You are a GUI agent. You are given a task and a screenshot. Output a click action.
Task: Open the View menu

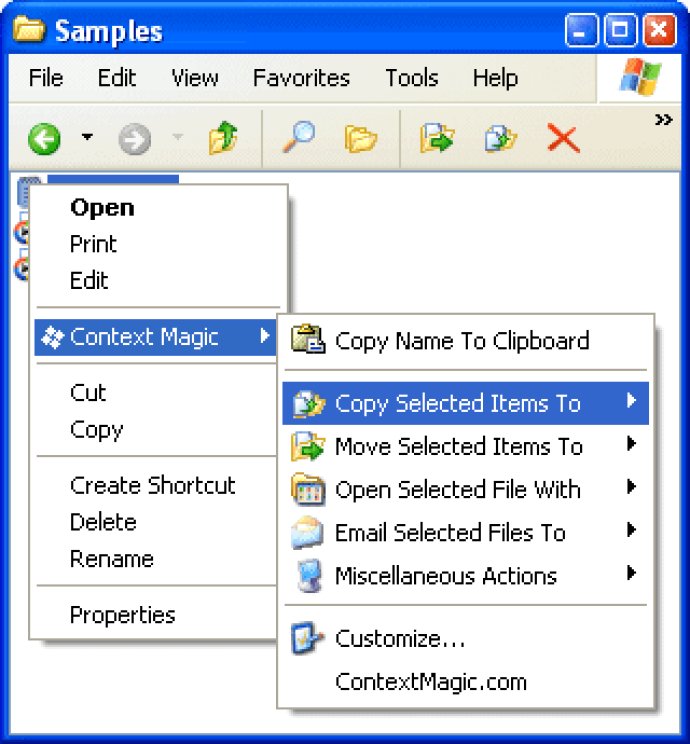click(195, 78)
